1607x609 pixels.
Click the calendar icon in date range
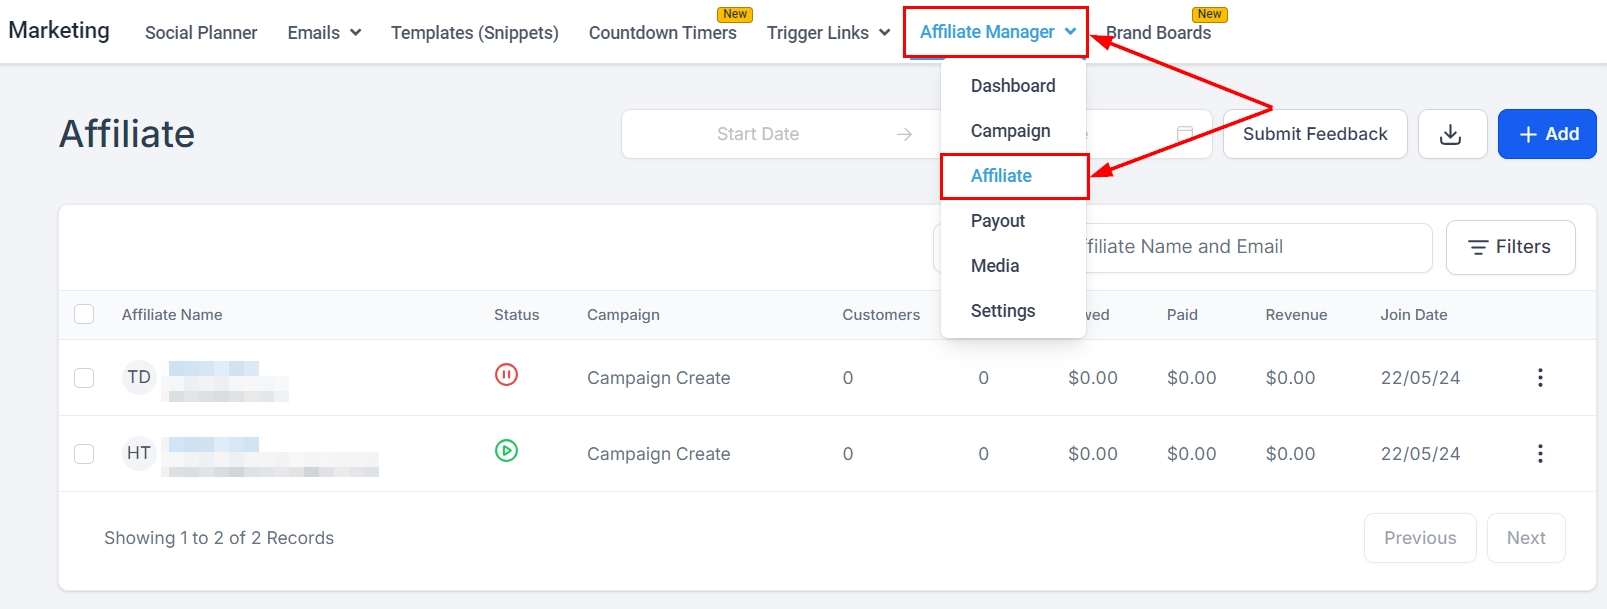click(1185, 134)
